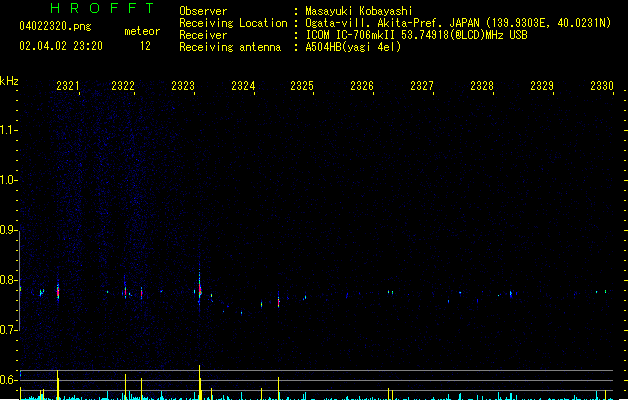Click the 2325 time axis marker
This screenshot has width=629, height=400.
[x=302, y=85]
